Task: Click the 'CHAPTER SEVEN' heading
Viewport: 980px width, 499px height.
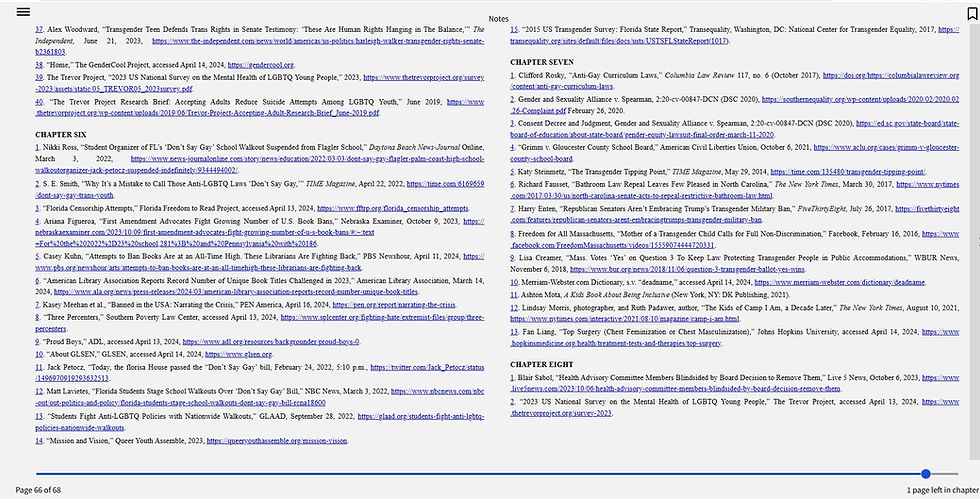Action: pyautogui.click(x=541, y=62)
